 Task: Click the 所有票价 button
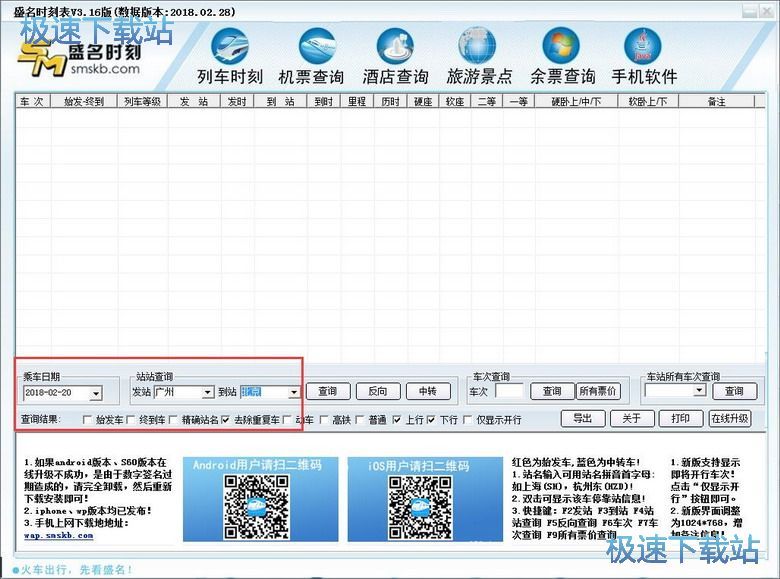coord(597,391)
